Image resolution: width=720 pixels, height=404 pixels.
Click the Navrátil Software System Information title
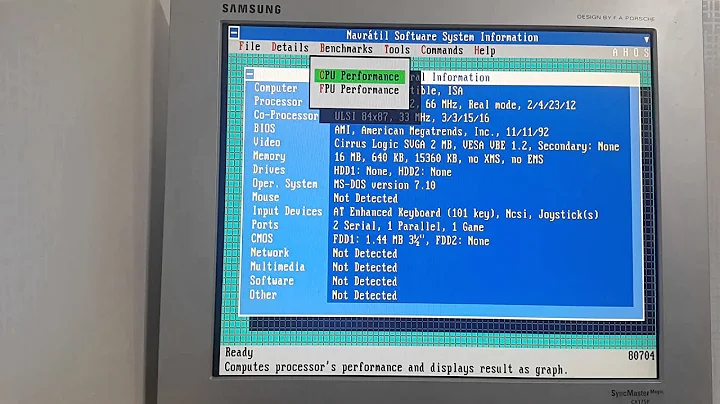[x=442, y=36]
